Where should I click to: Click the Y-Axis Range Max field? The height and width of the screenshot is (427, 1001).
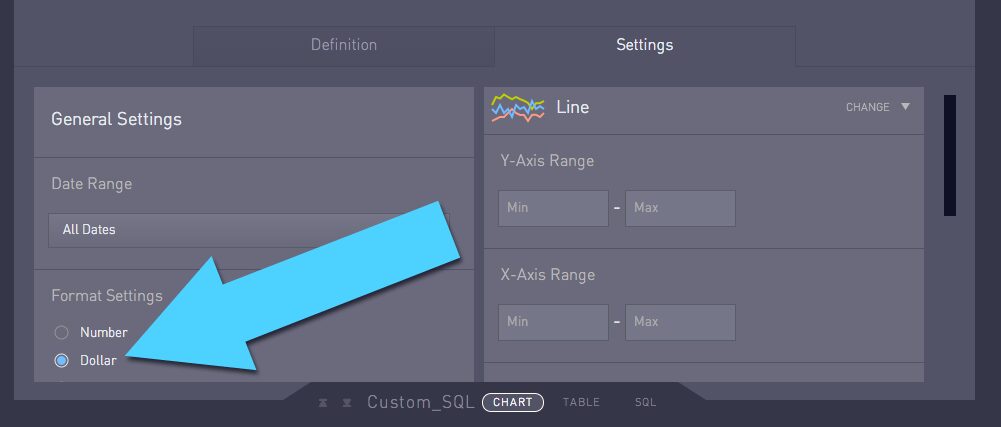tap(680, 208)
